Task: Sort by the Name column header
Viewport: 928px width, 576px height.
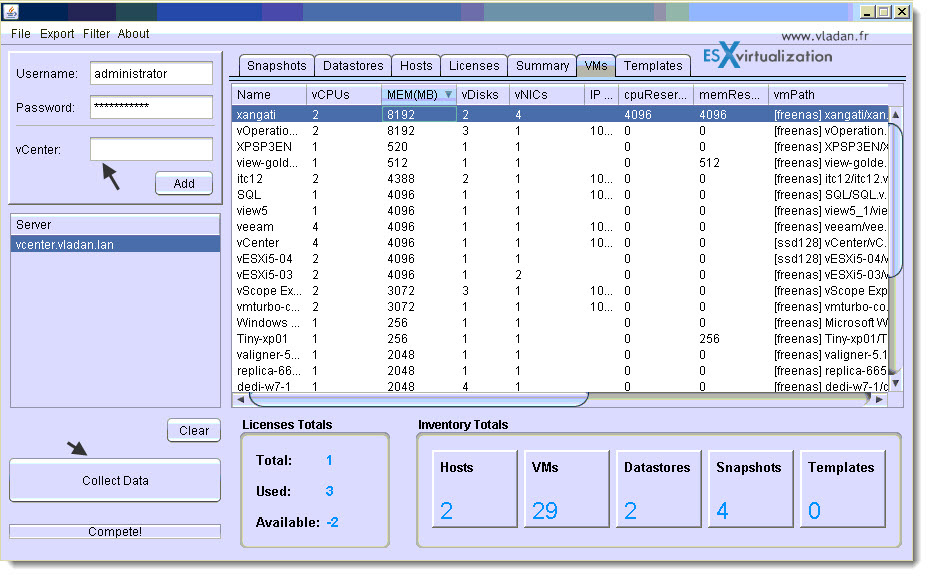Action: click(269, 95)
